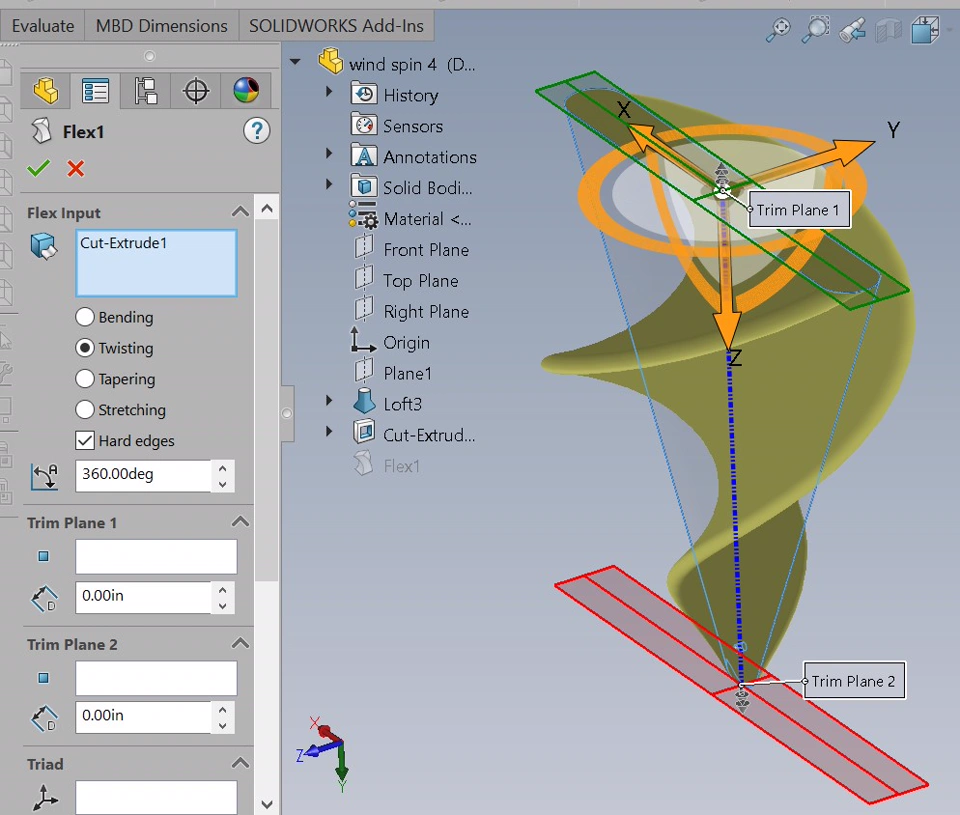This screenshot has width=960, height=815.
Task: Select the Tapering radio option
Action: pyautogui.click(x=84, y=378)
